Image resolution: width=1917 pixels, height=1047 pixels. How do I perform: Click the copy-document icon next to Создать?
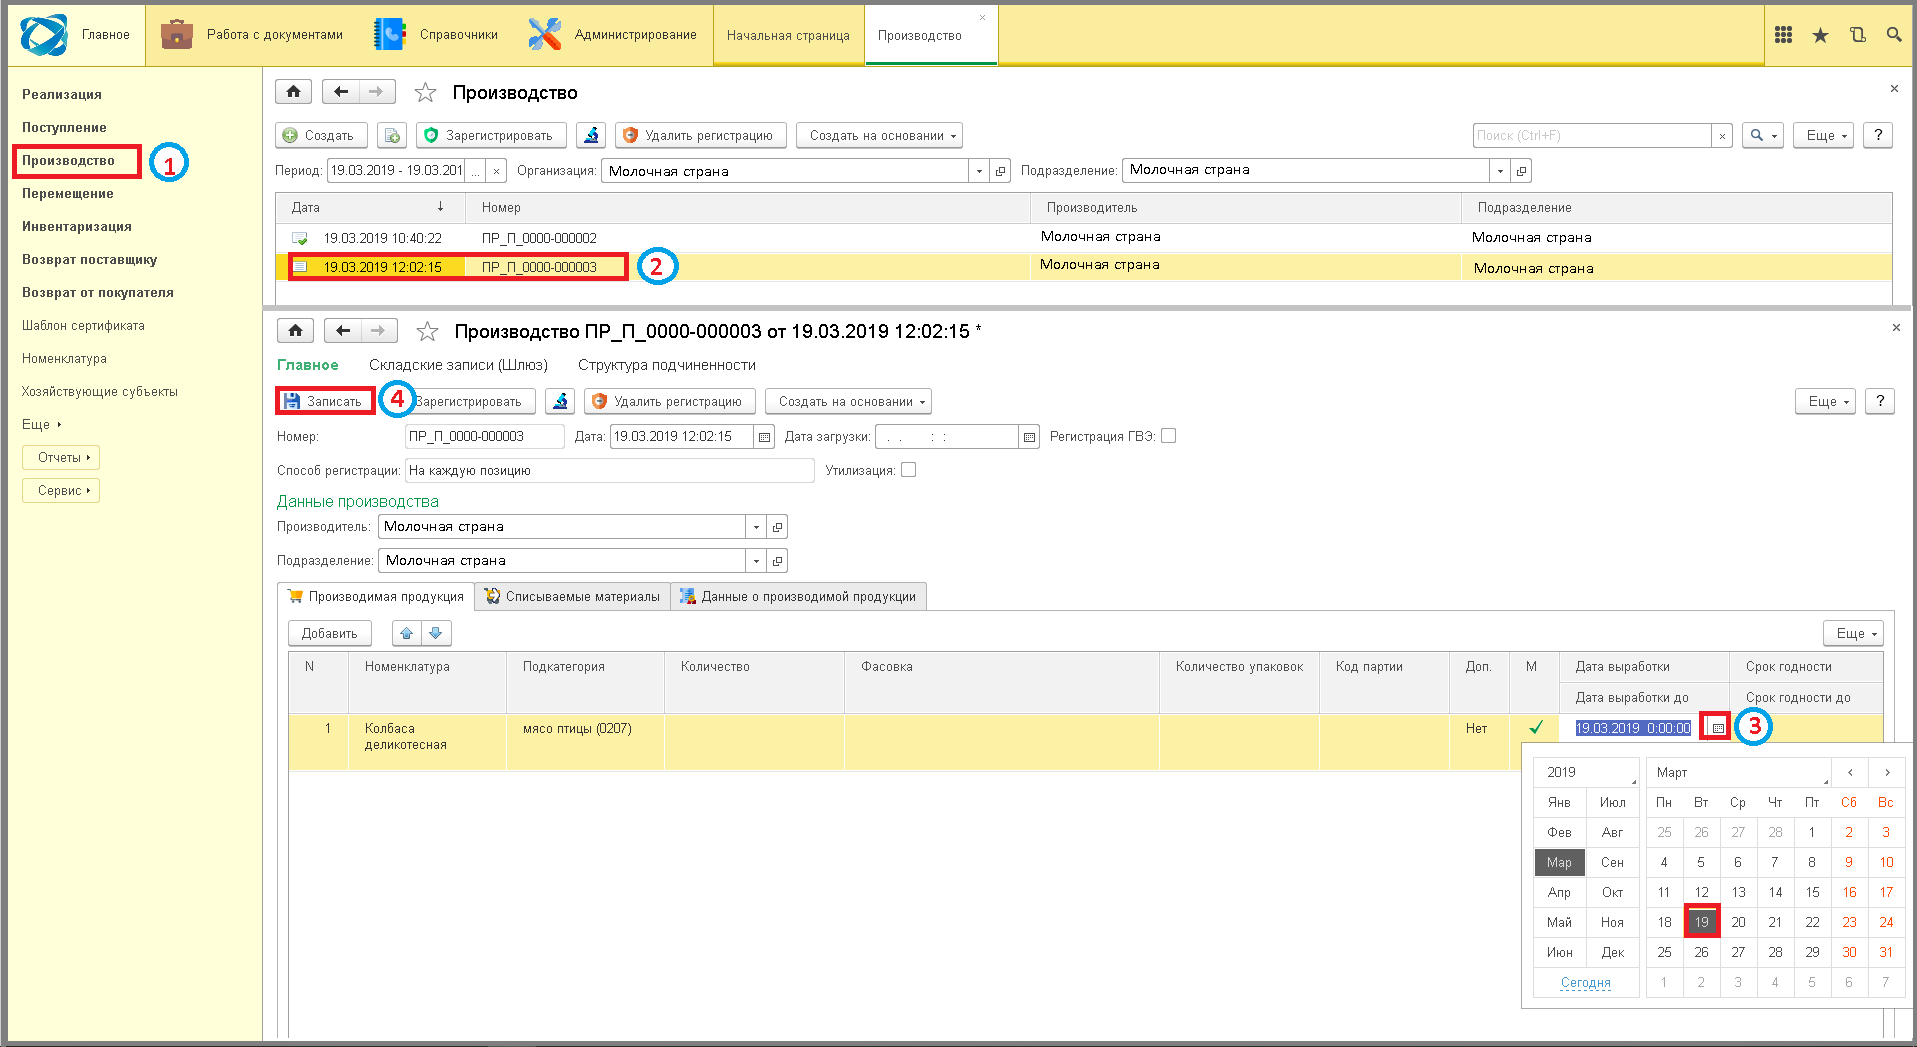[x=392, y=135]
